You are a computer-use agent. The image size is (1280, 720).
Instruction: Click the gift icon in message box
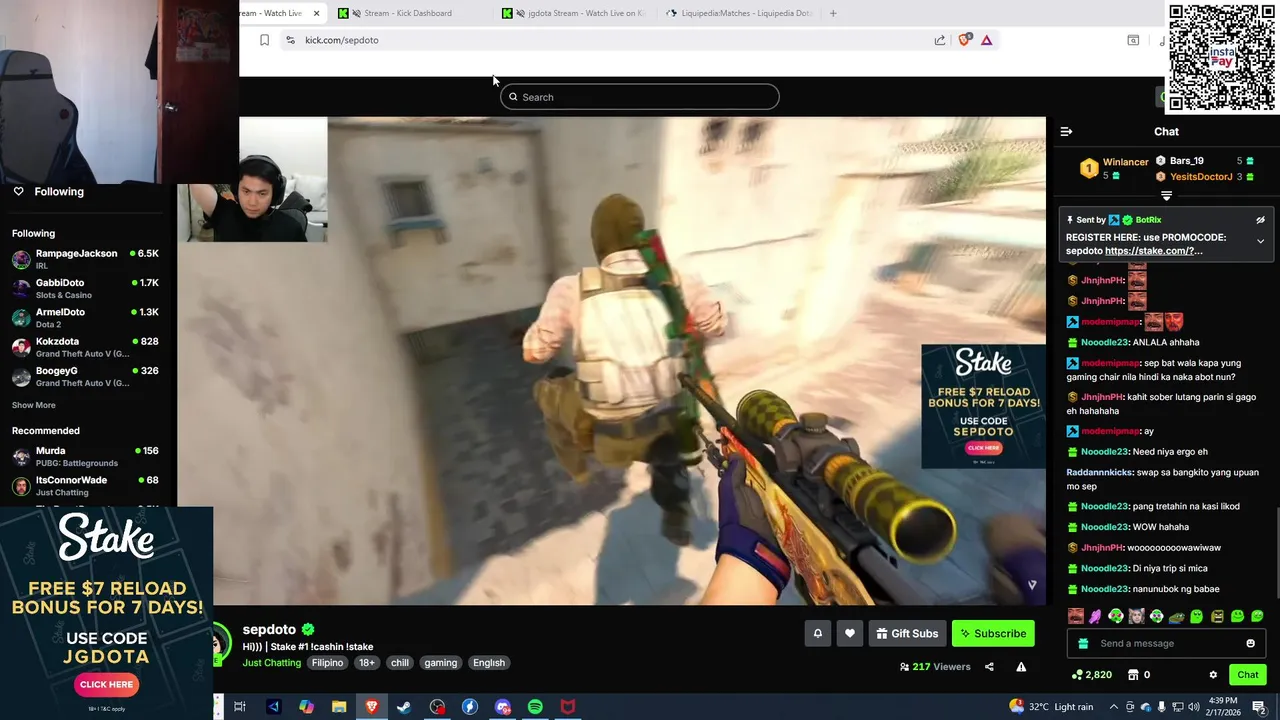(x=1081, y=643)
